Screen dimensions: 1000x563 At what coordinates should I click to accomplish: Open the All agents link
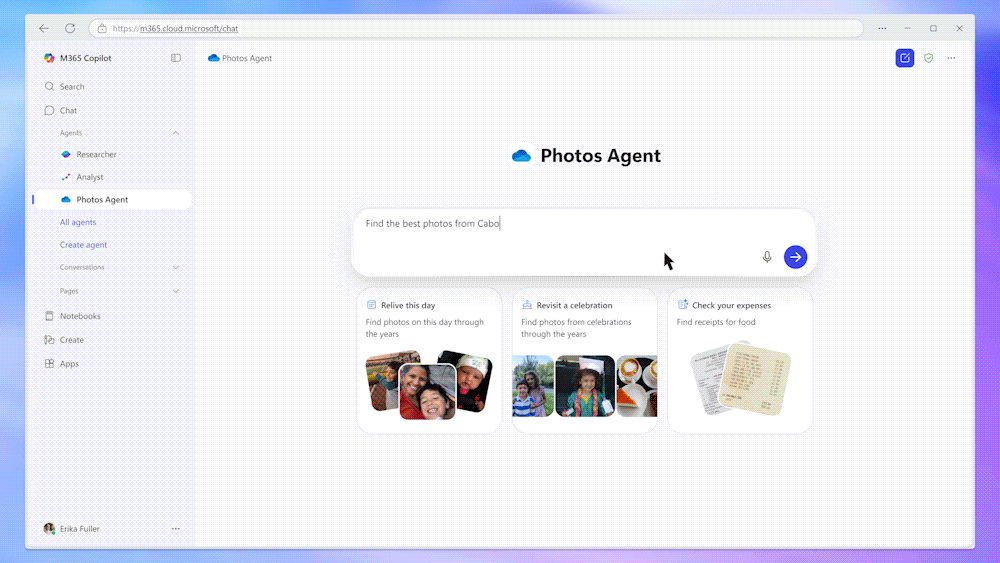(78, 222)
